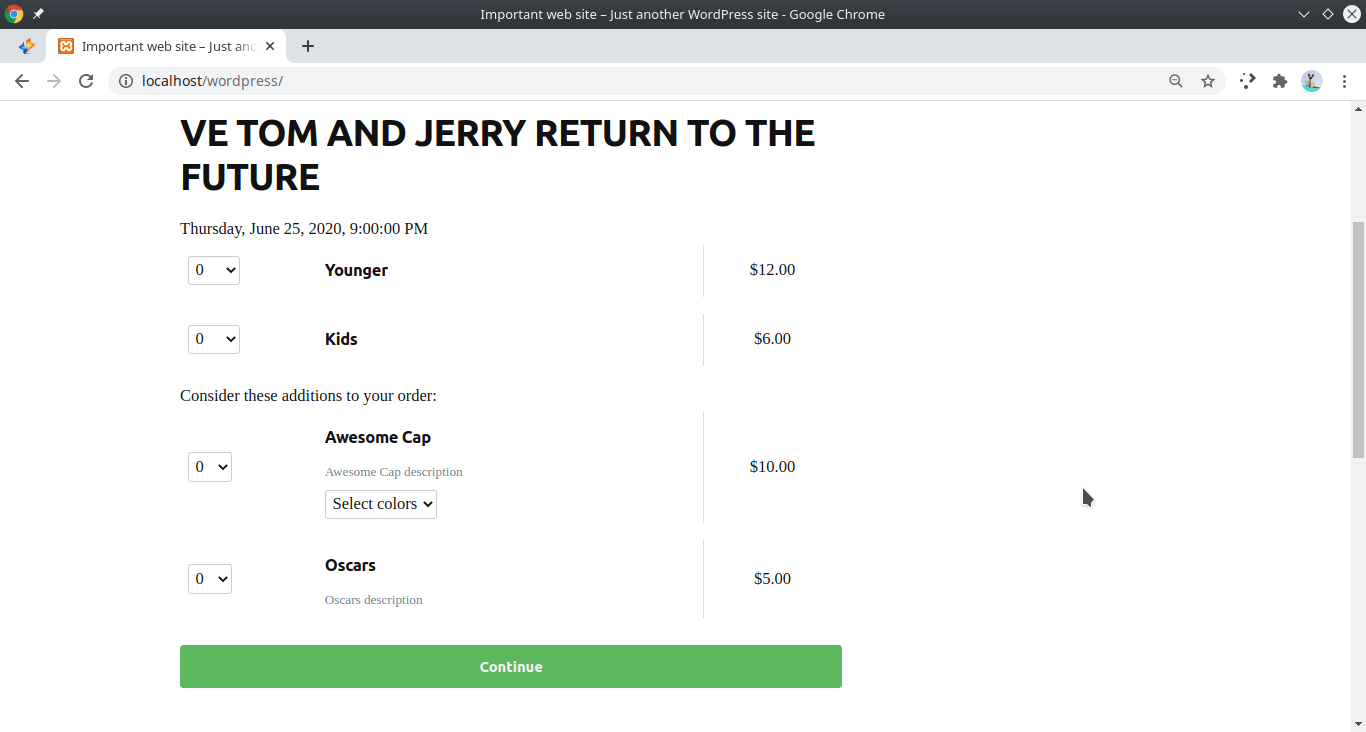Click the forward navigation arrow

coord(54,81)
